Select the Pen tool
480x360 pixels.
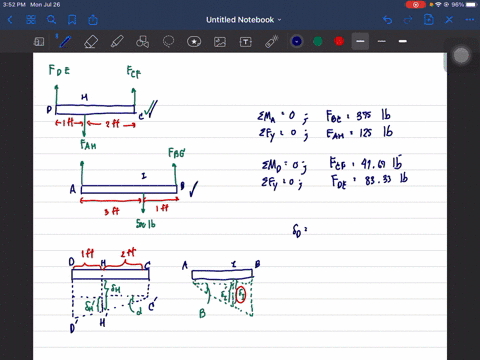pos(65,42)
